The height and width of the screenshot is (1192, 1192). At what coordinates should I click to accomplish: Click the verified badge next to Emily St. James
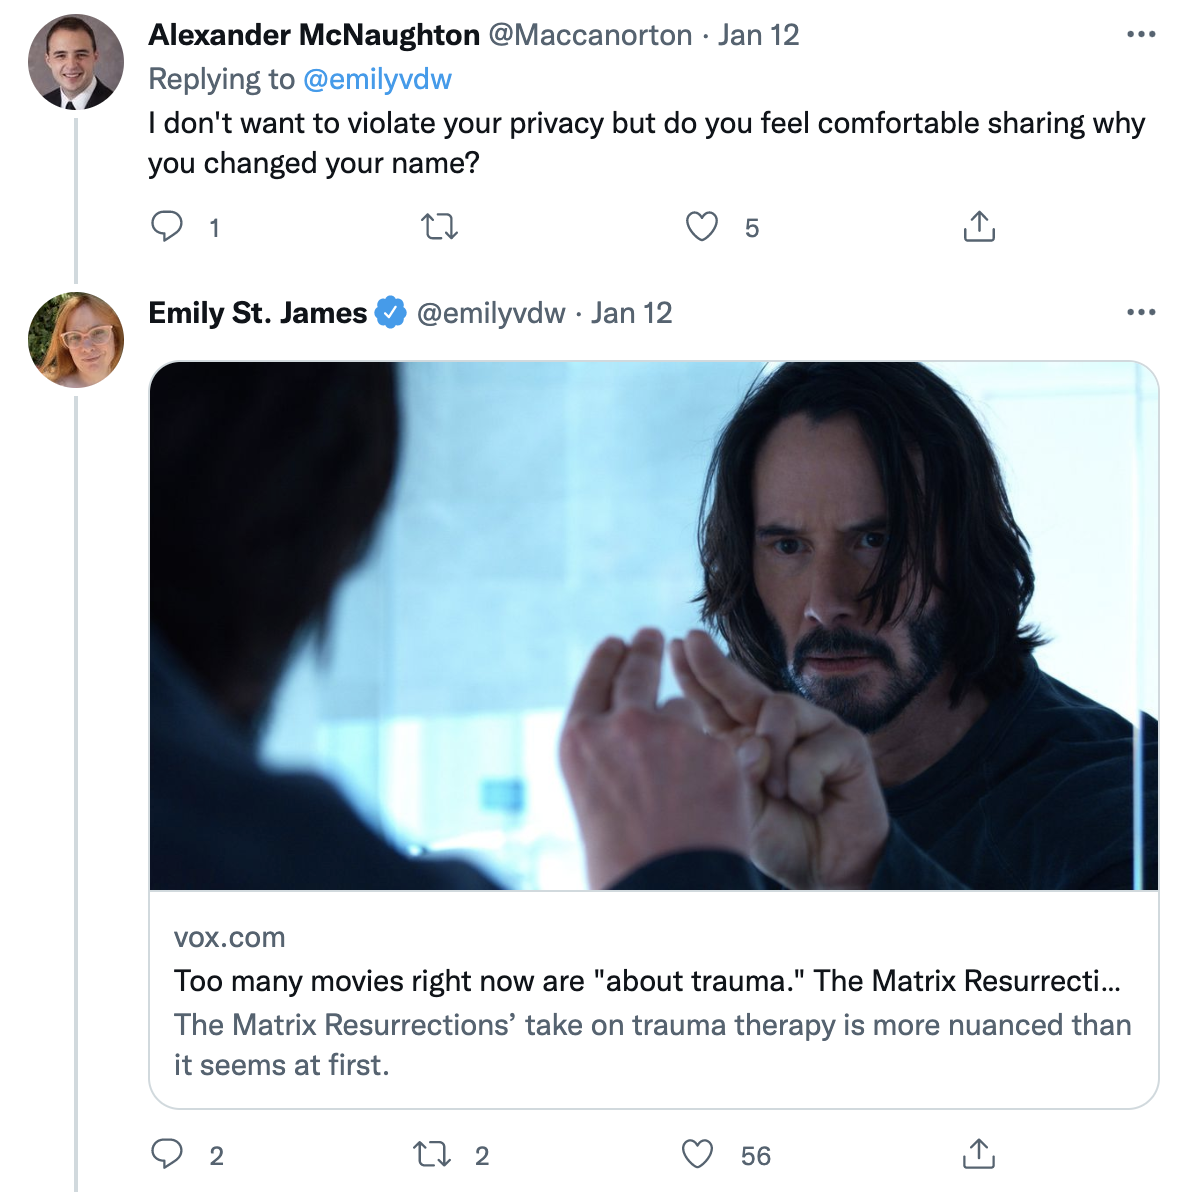(390, 313)
